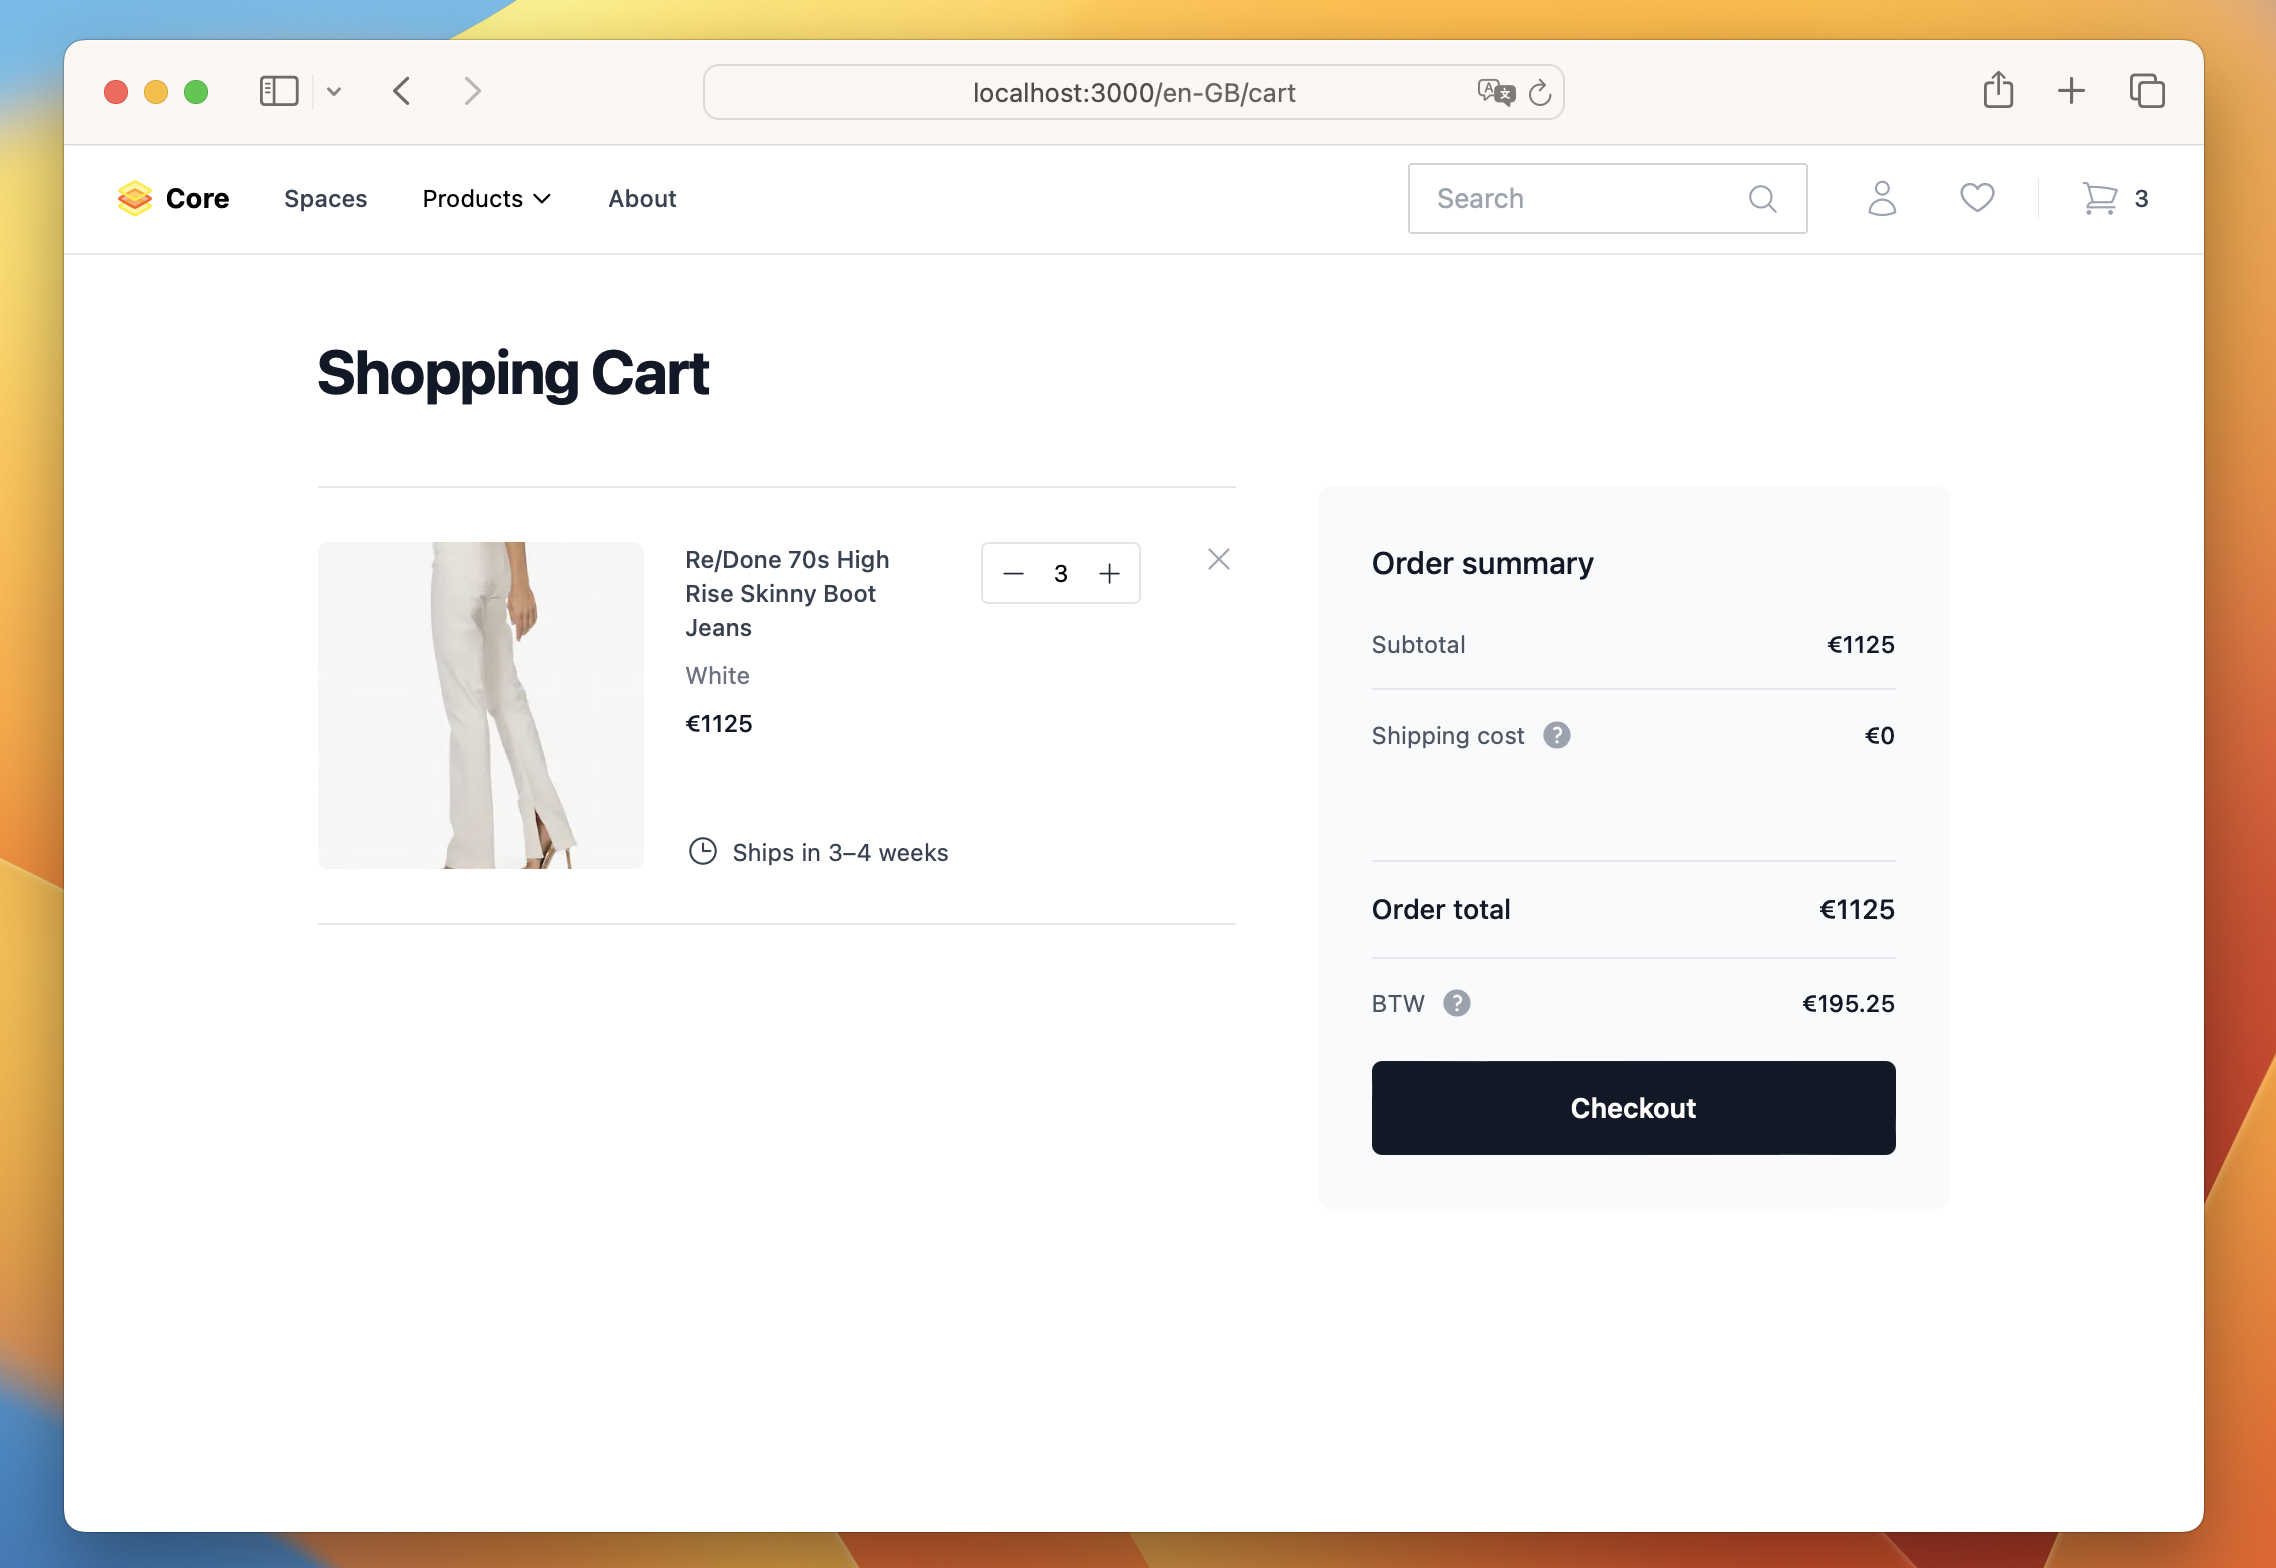
Task: Open the sidebar options chevron
Action: click(x=334, y=92)
